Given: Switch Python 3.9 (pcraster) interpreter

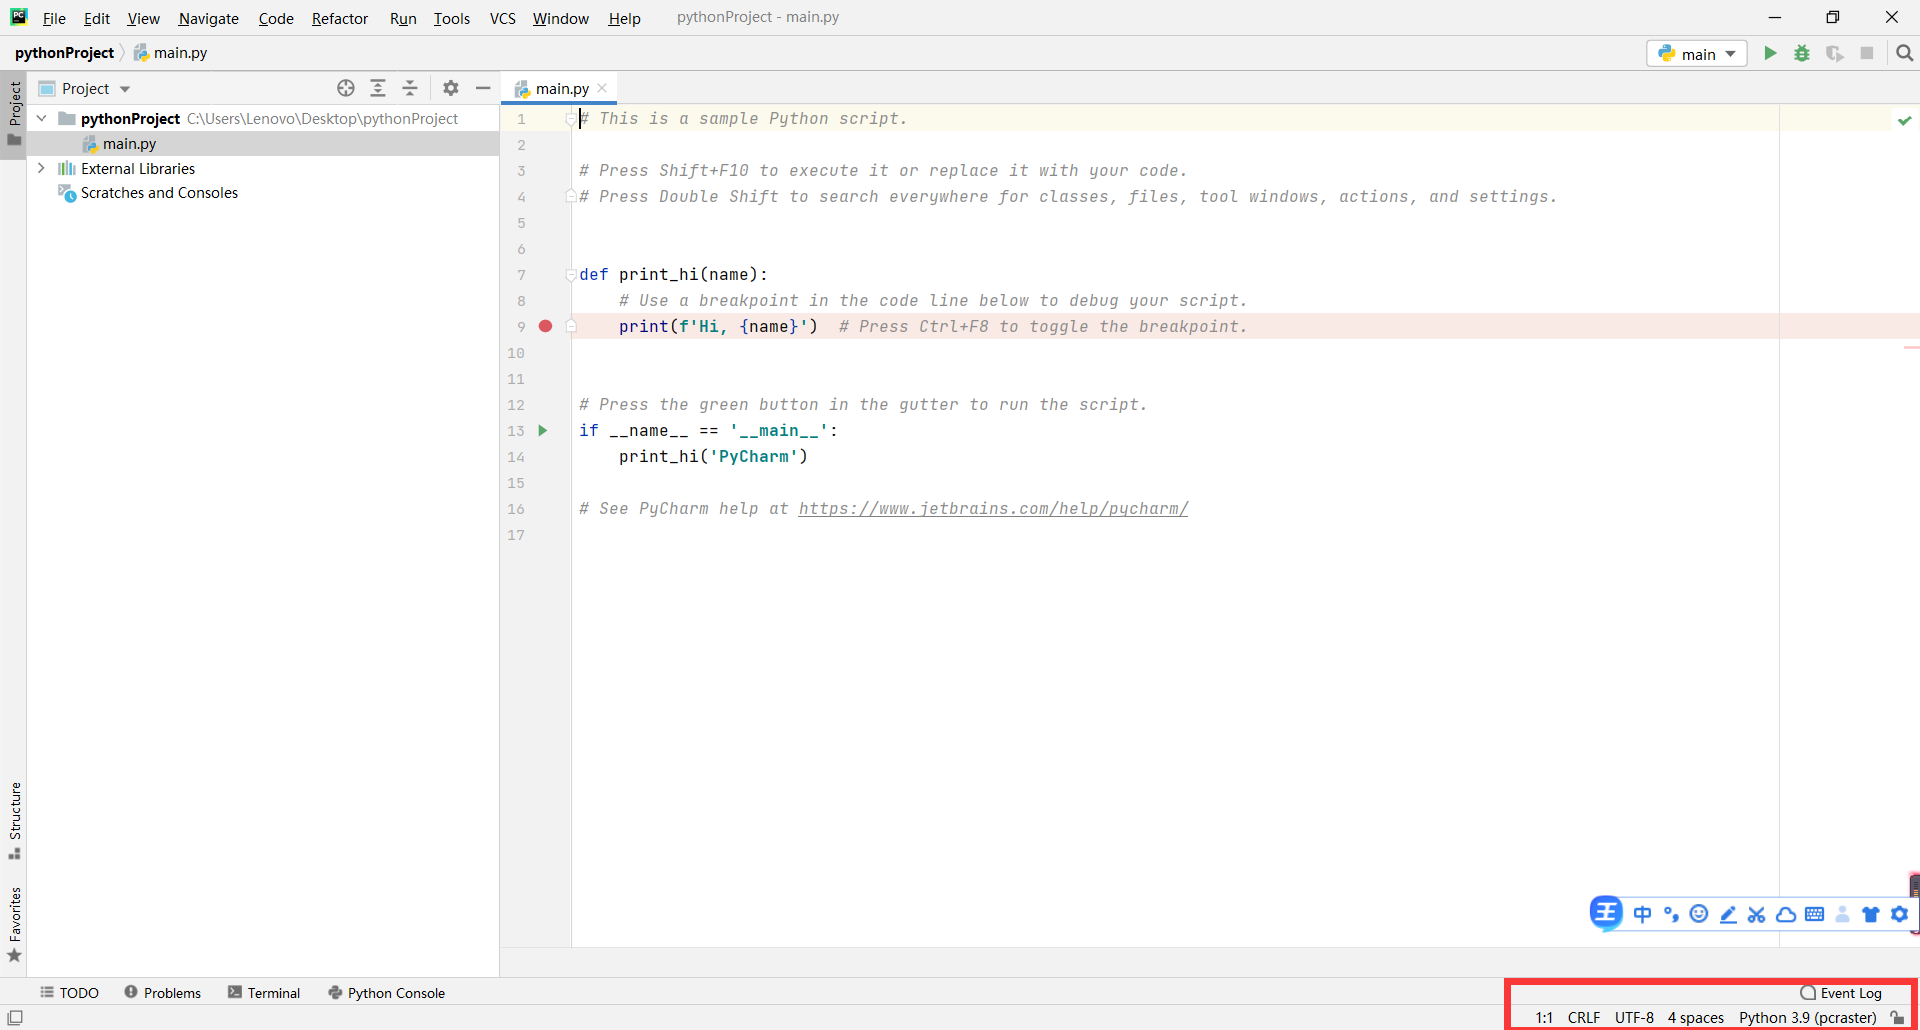Looking at the screenshot, I should 1807,1017.
